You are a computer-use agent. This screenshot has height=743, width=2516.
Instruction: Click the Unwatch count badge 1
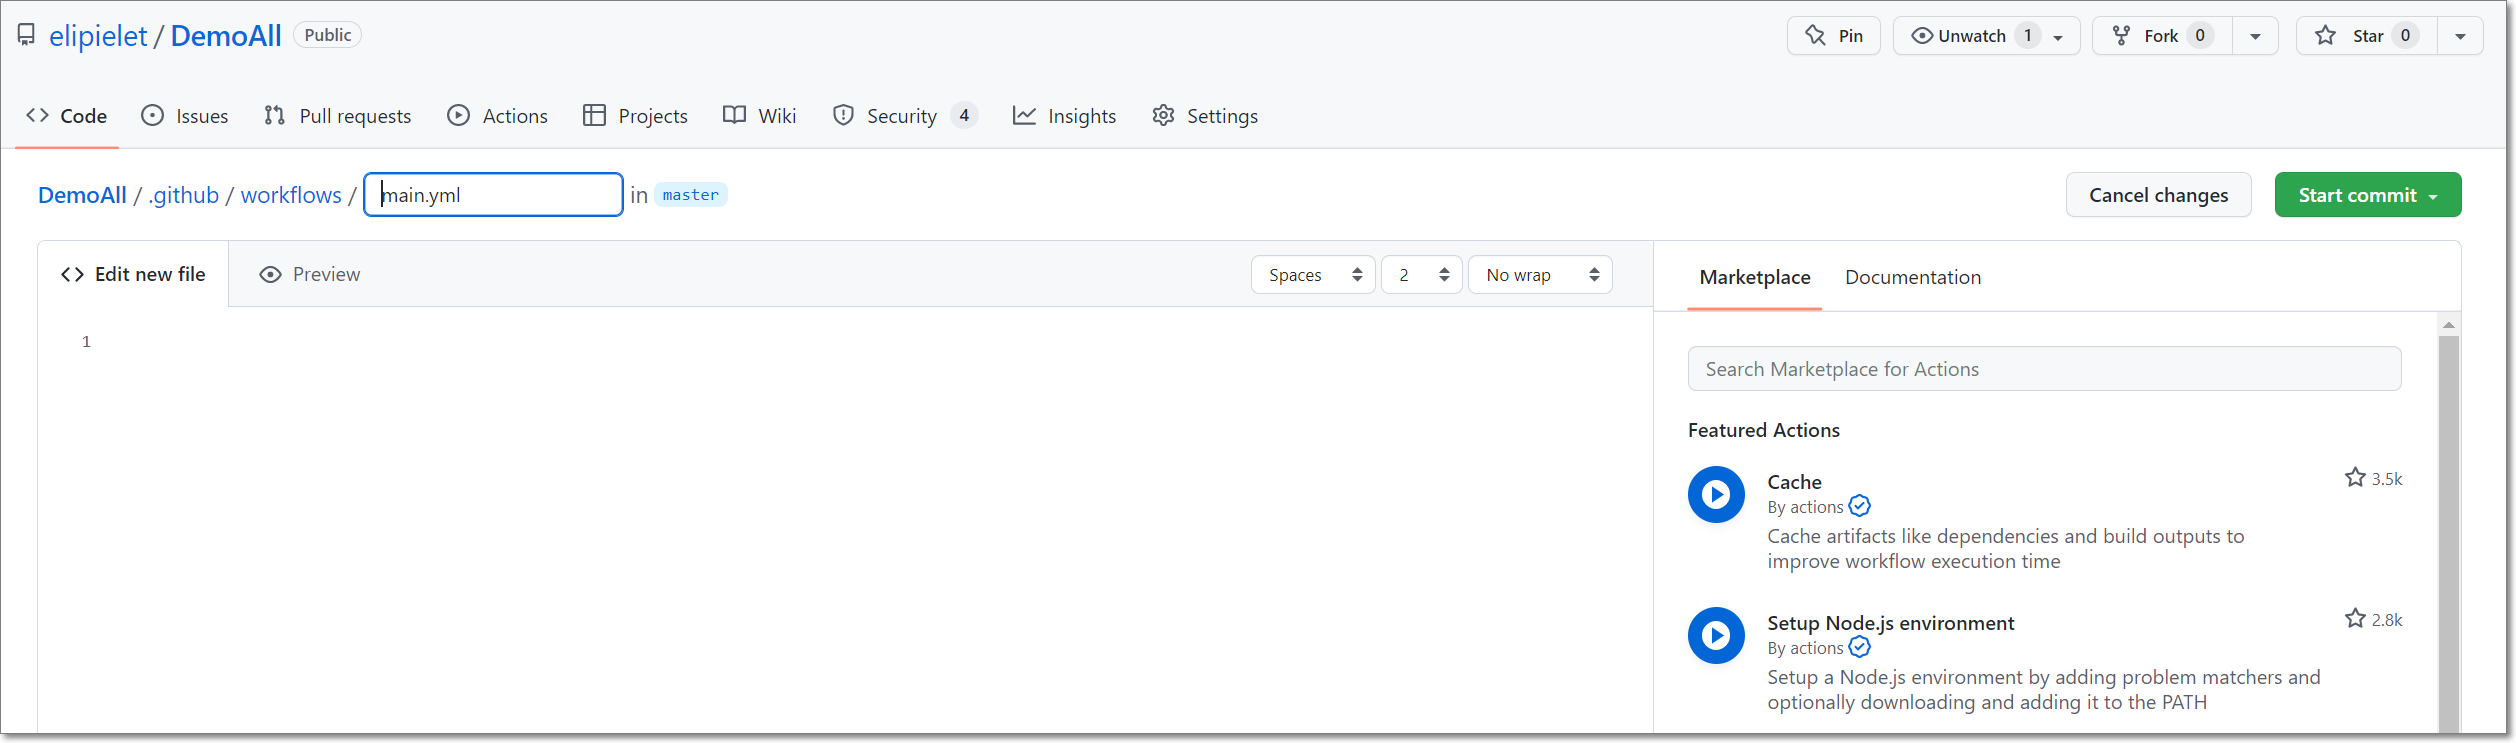(2027, 36)
